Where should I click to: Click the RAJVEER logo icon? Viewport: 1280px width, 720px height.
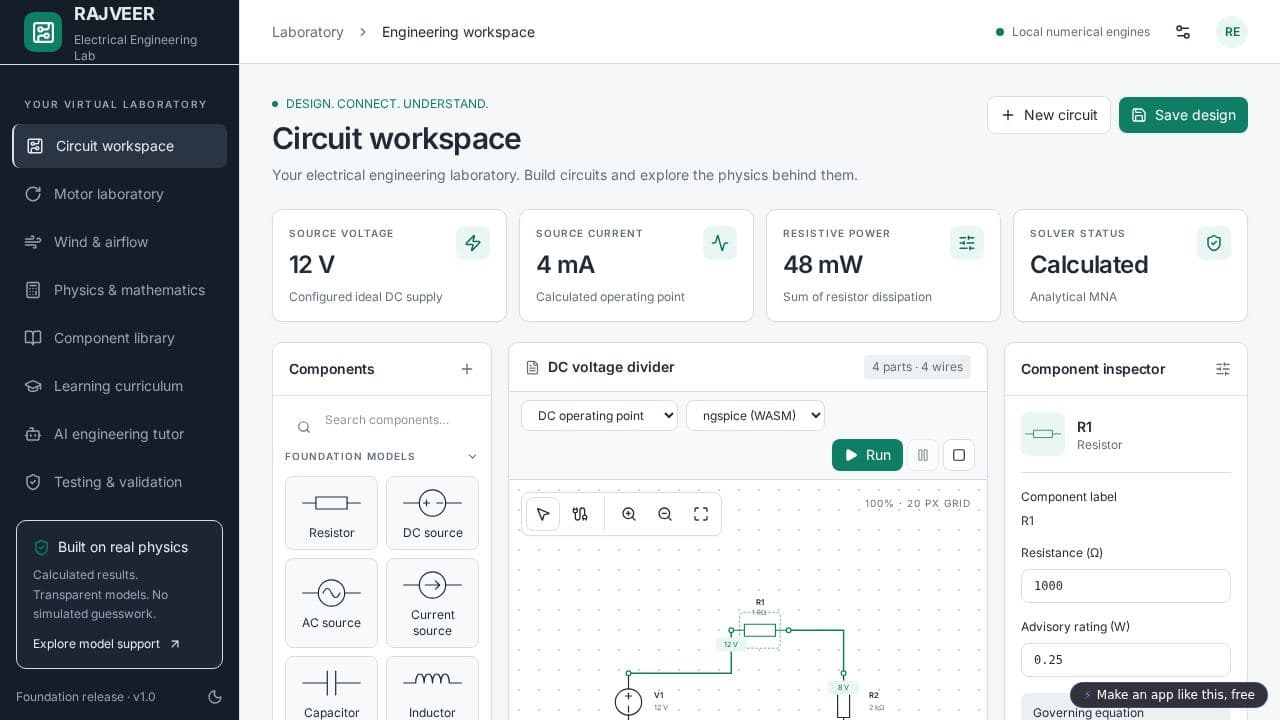point(43,32)
